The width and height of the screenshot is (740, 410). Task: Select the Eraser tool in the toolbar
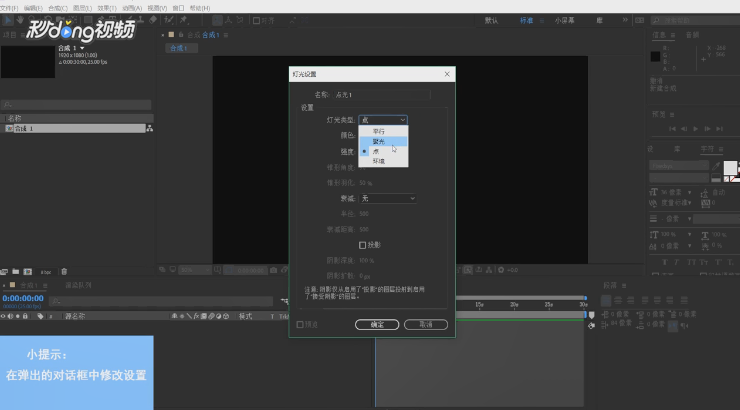[153, 20]
